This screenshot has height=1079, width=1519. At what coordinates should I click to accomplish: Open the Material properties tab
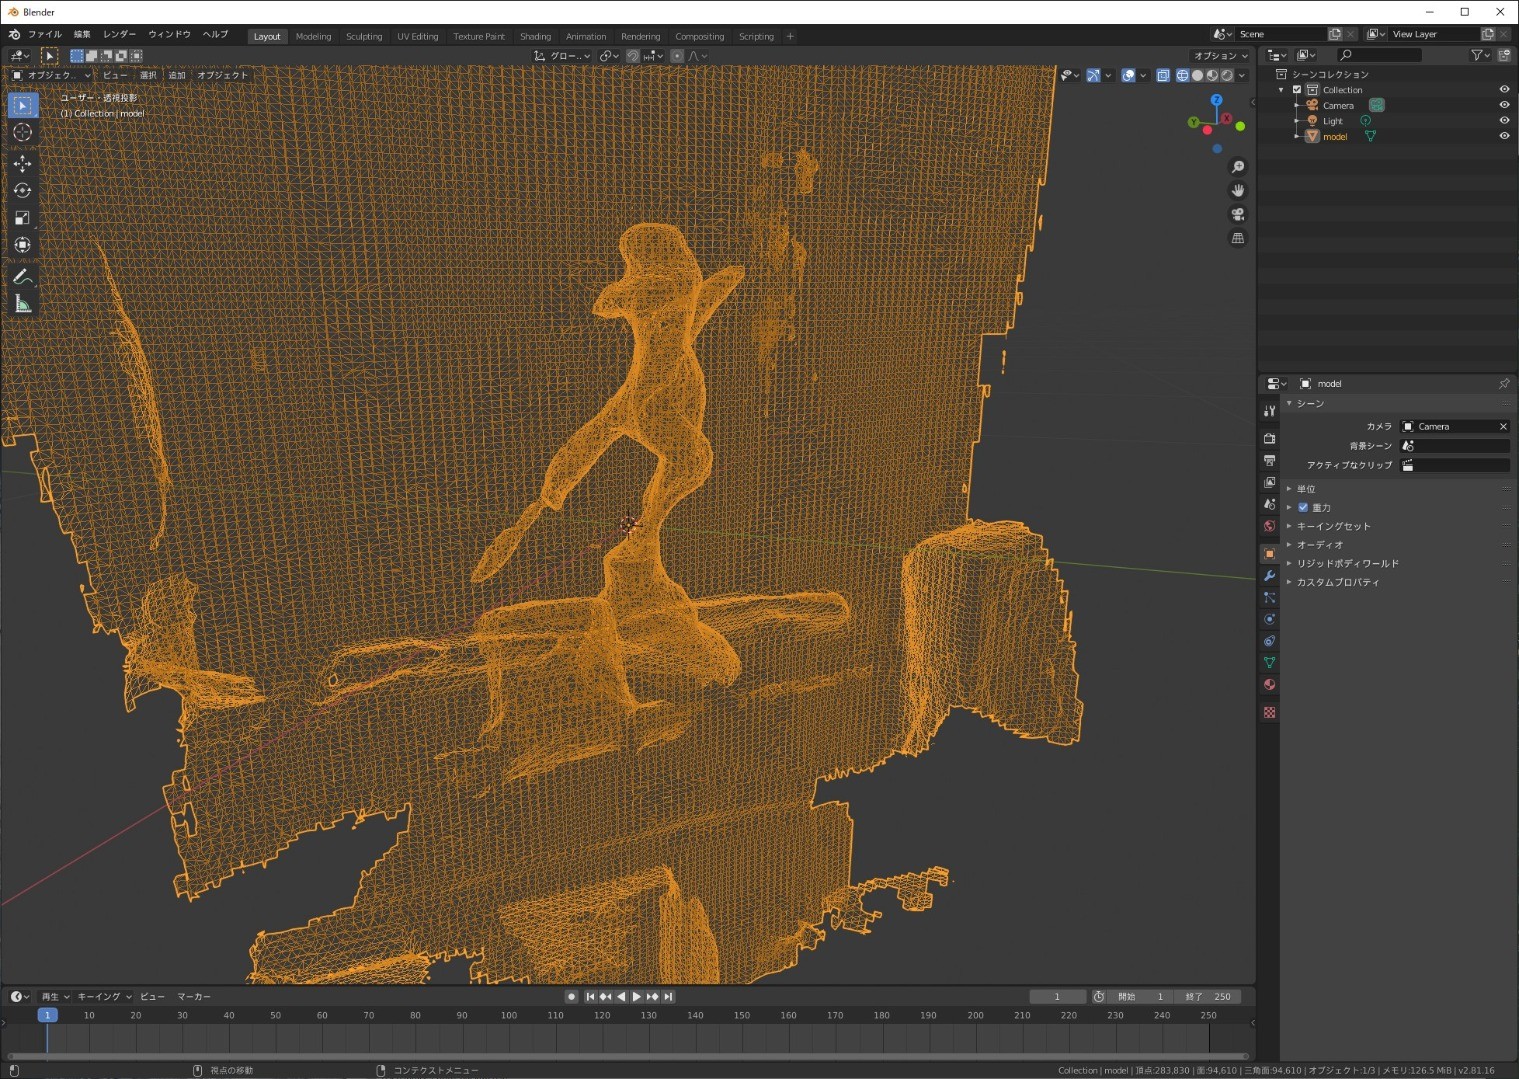pos(1269,685)
